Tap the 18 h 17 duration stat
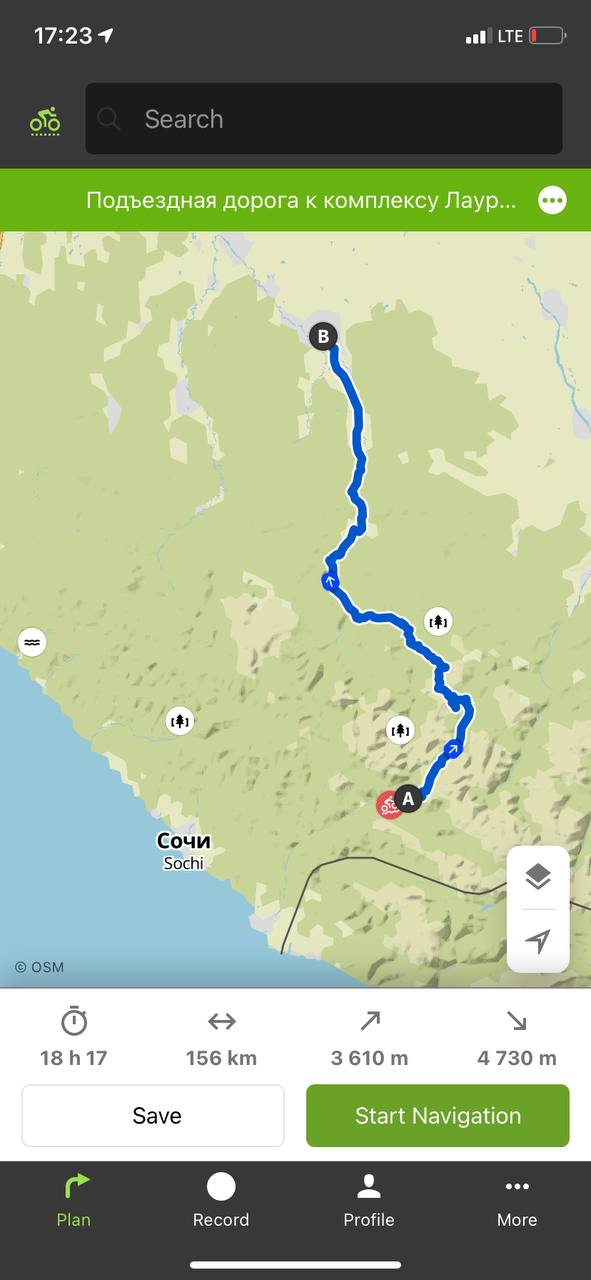The width and height of the screenshot is (591, 1280). [x=74, y=1038]
